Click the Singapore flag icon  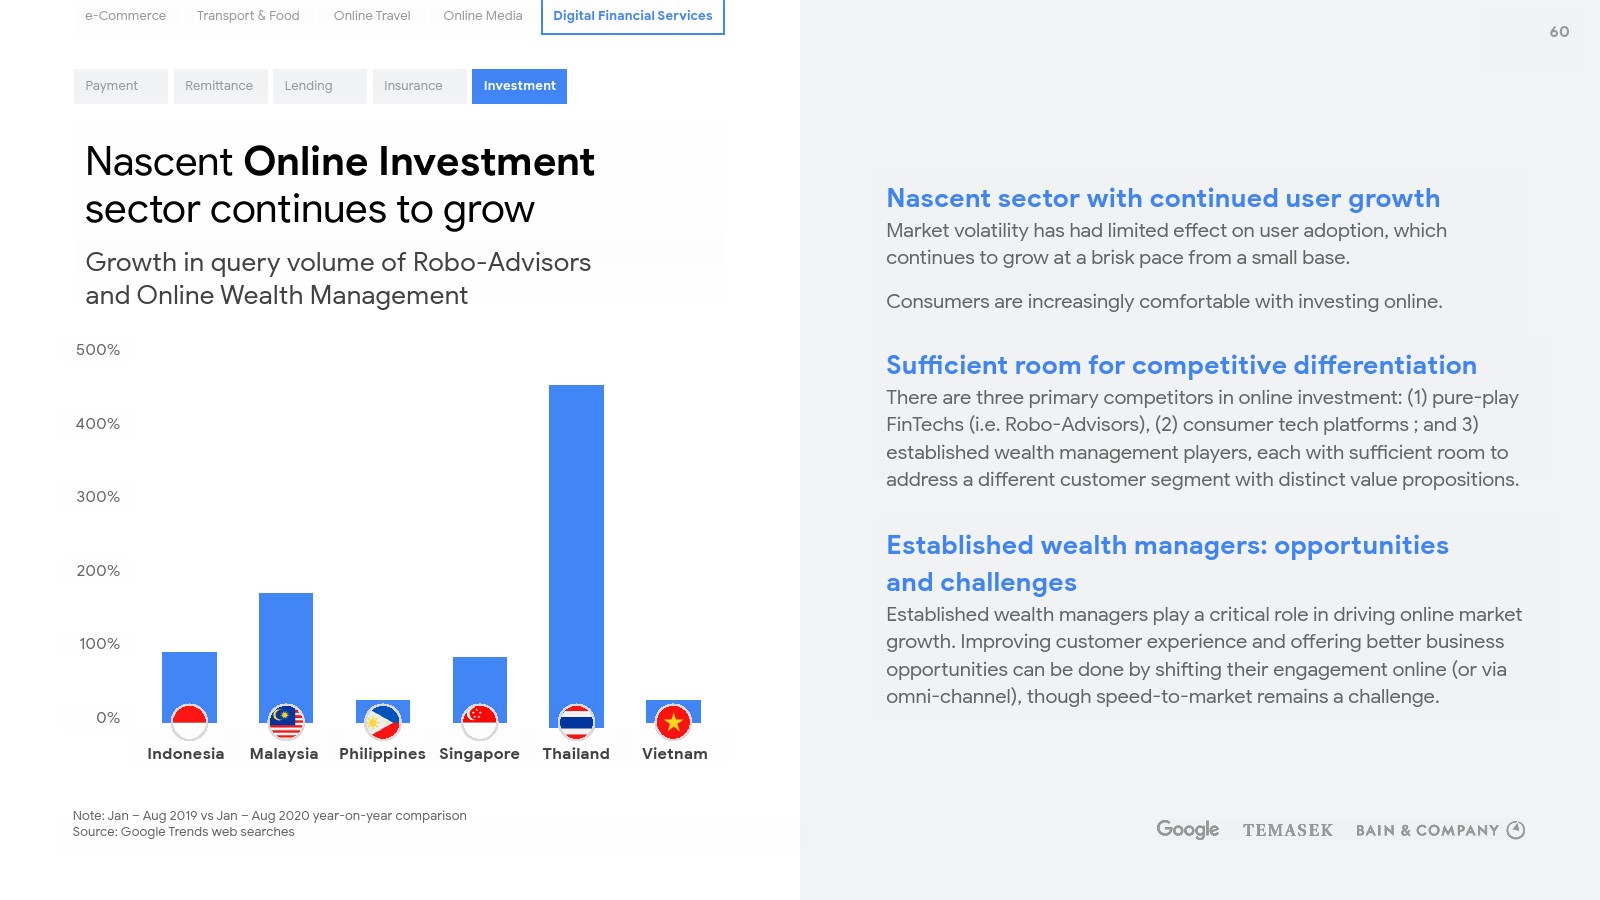coord(480,722)
